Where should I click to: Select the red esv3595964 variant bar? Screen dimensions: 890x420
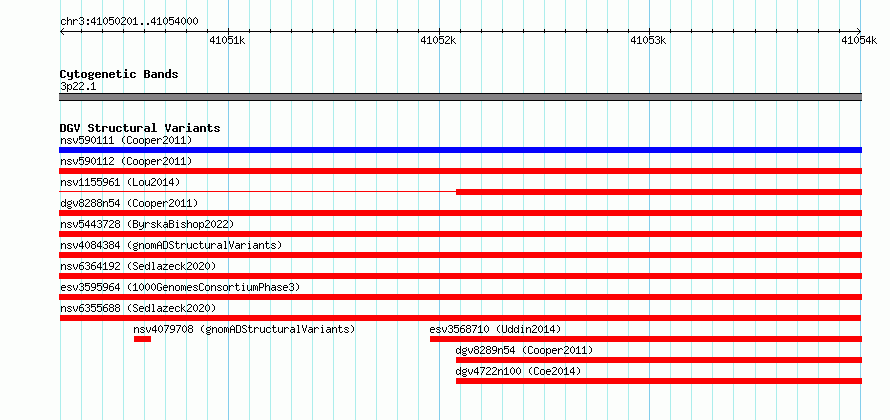tap(460, 297)
